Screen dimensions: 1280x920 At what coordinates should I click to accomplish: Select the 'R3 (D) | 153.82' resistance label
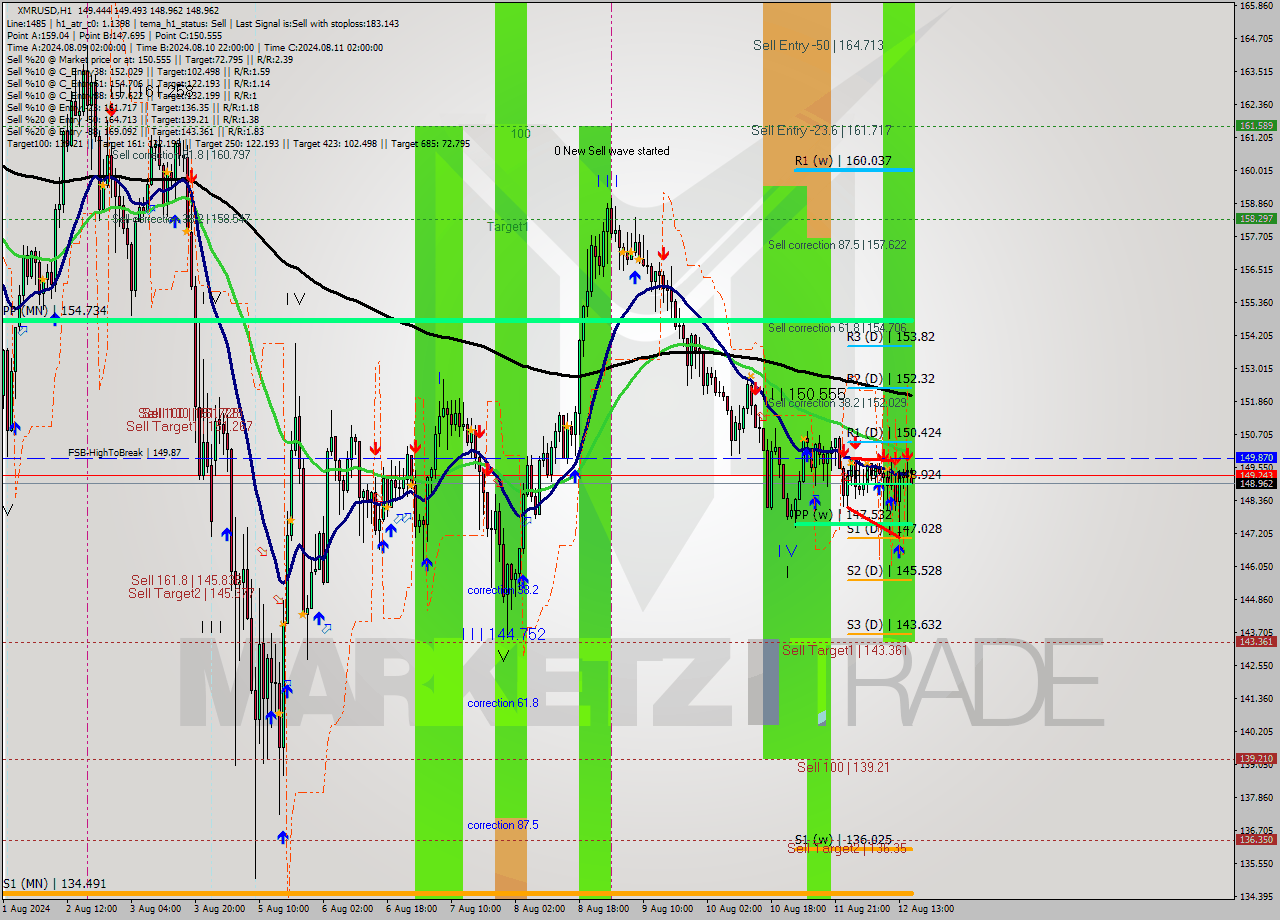point(891,337)
